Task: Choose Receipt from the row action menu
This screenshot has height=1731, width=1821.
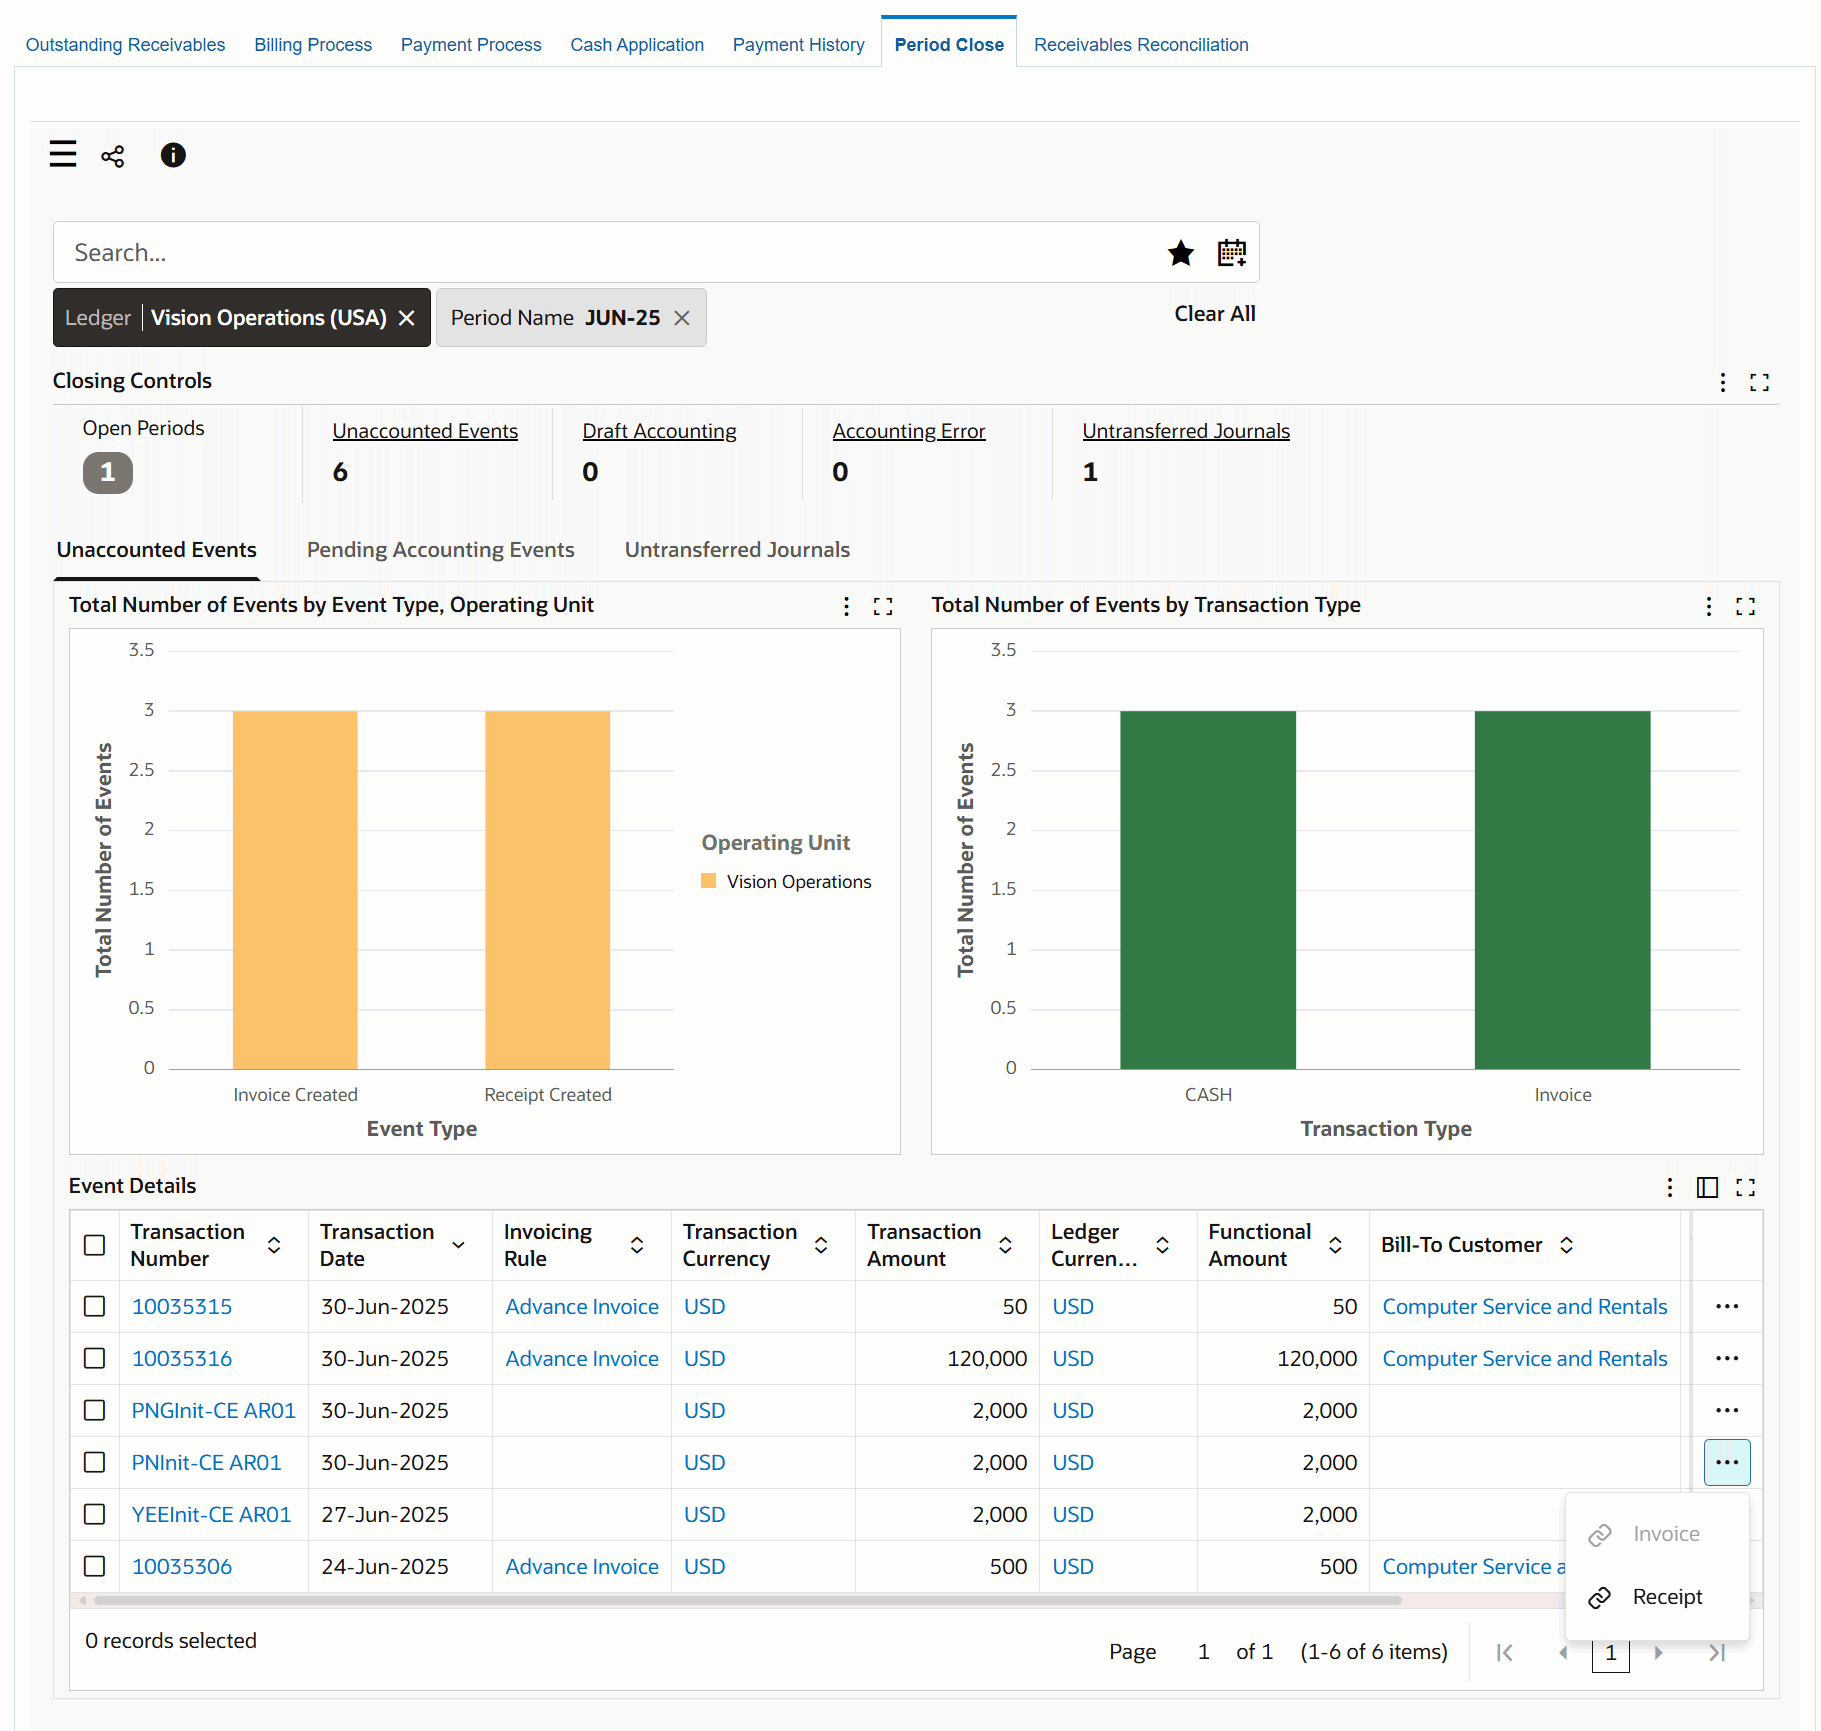Action: 1657,1598
